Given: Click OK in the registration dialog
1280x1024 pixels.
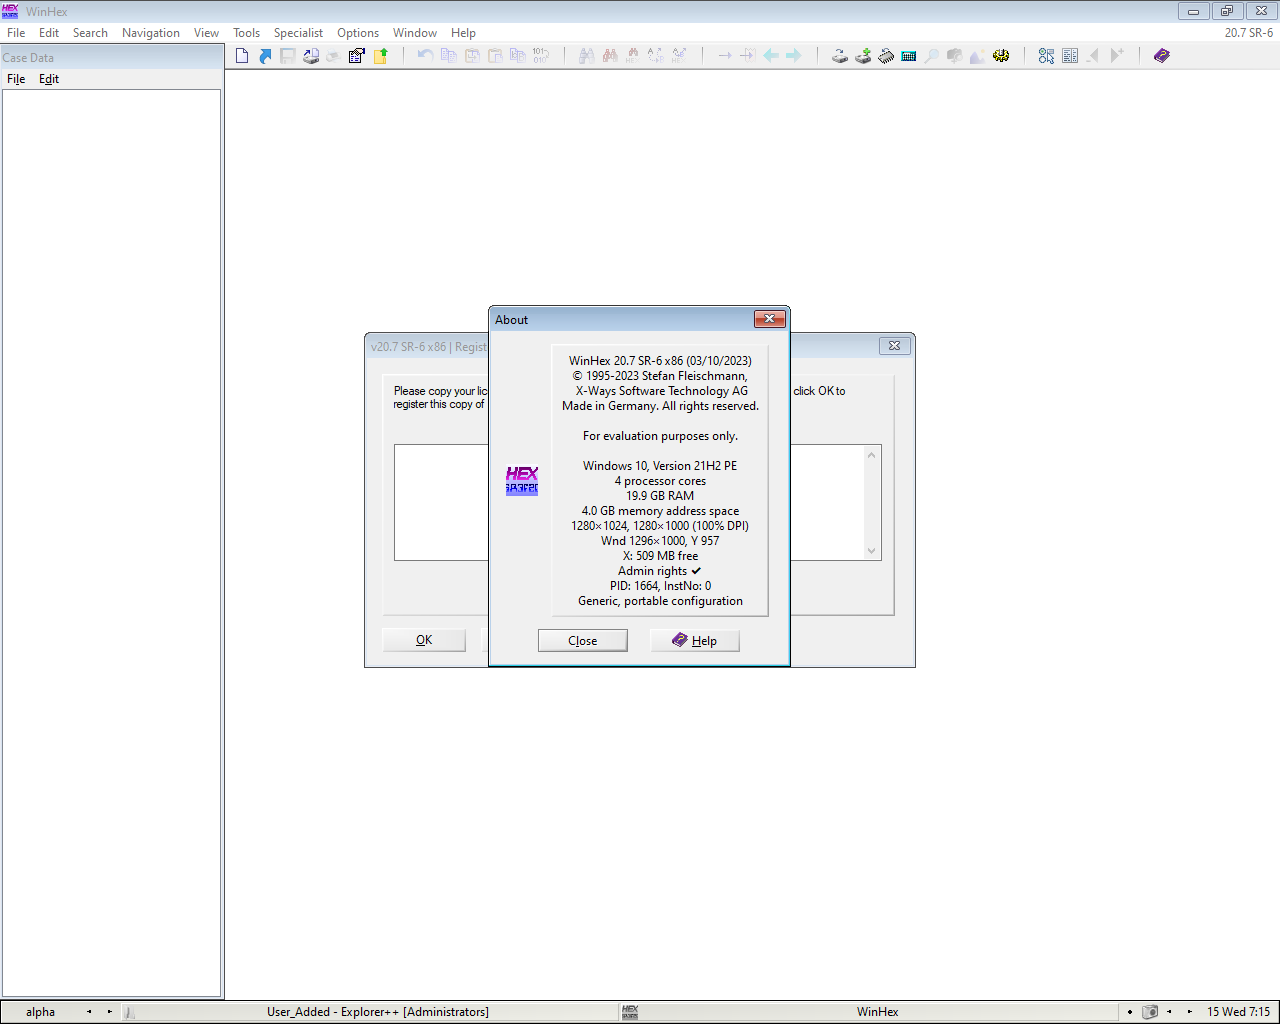Looking at the screenshot, I should 424,640.
